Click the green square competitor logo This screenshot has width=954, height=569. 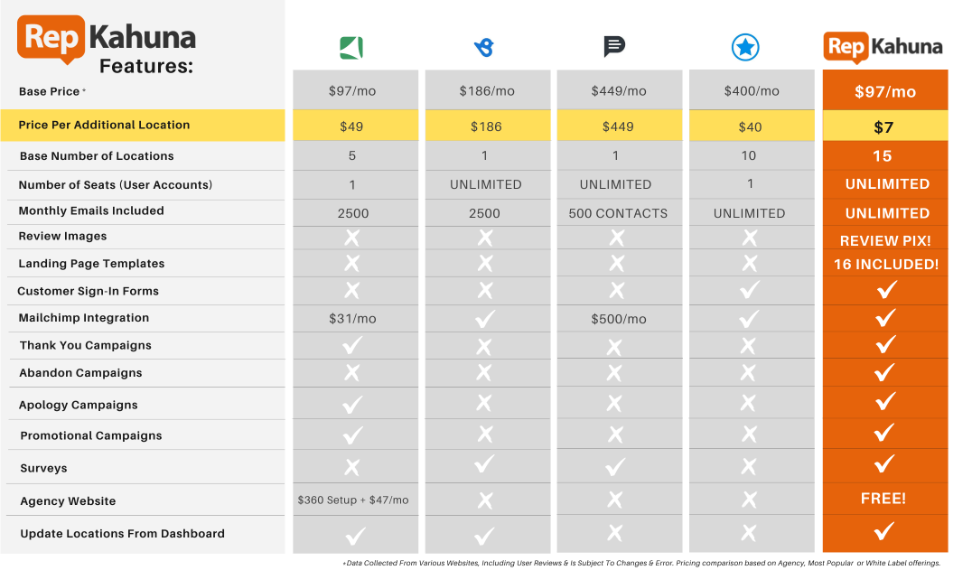click(351, 47)
